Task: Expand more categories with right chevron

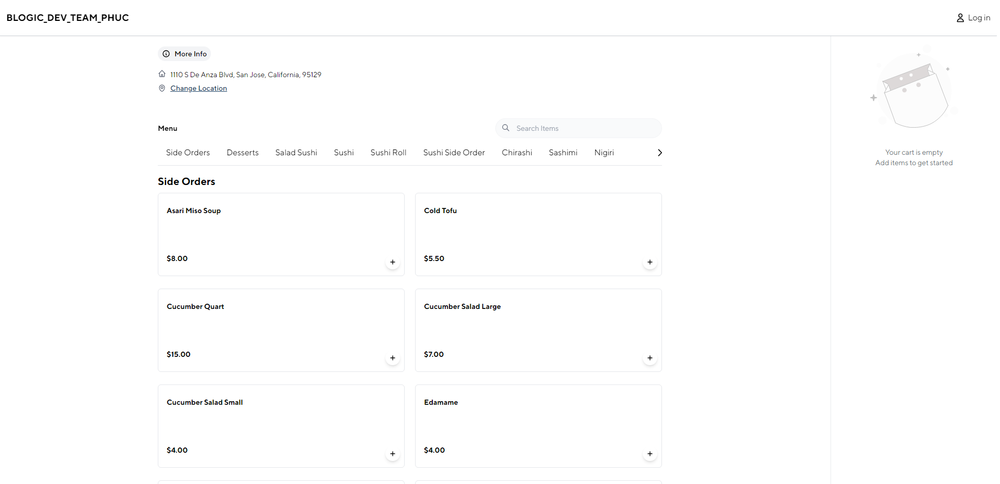Action: point(659,152)
